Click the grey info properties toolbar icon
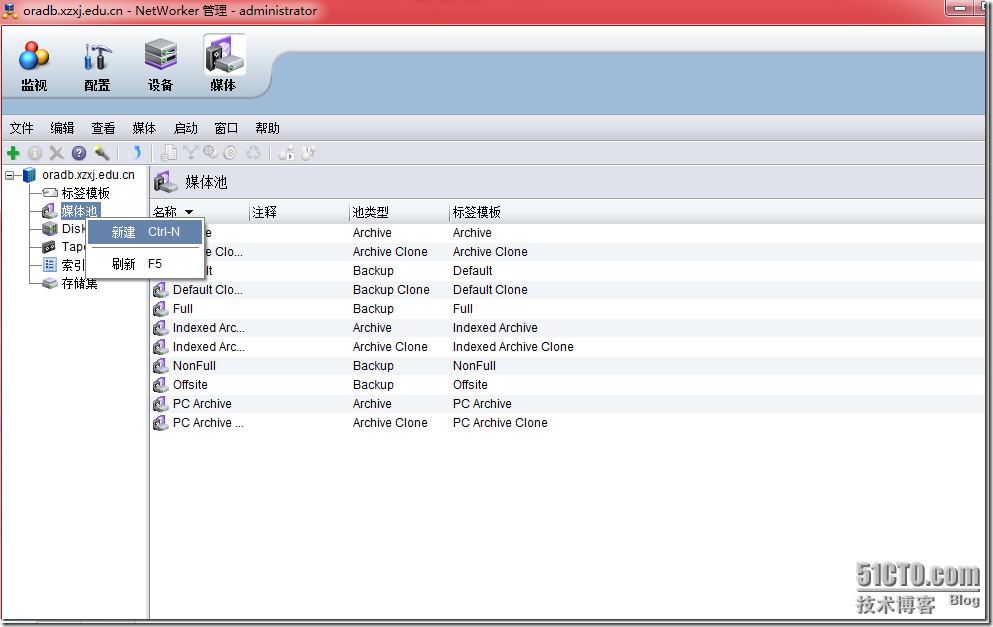Image resolution: width=993 pixels, height=627 pixels. click(x=35, y=153)
